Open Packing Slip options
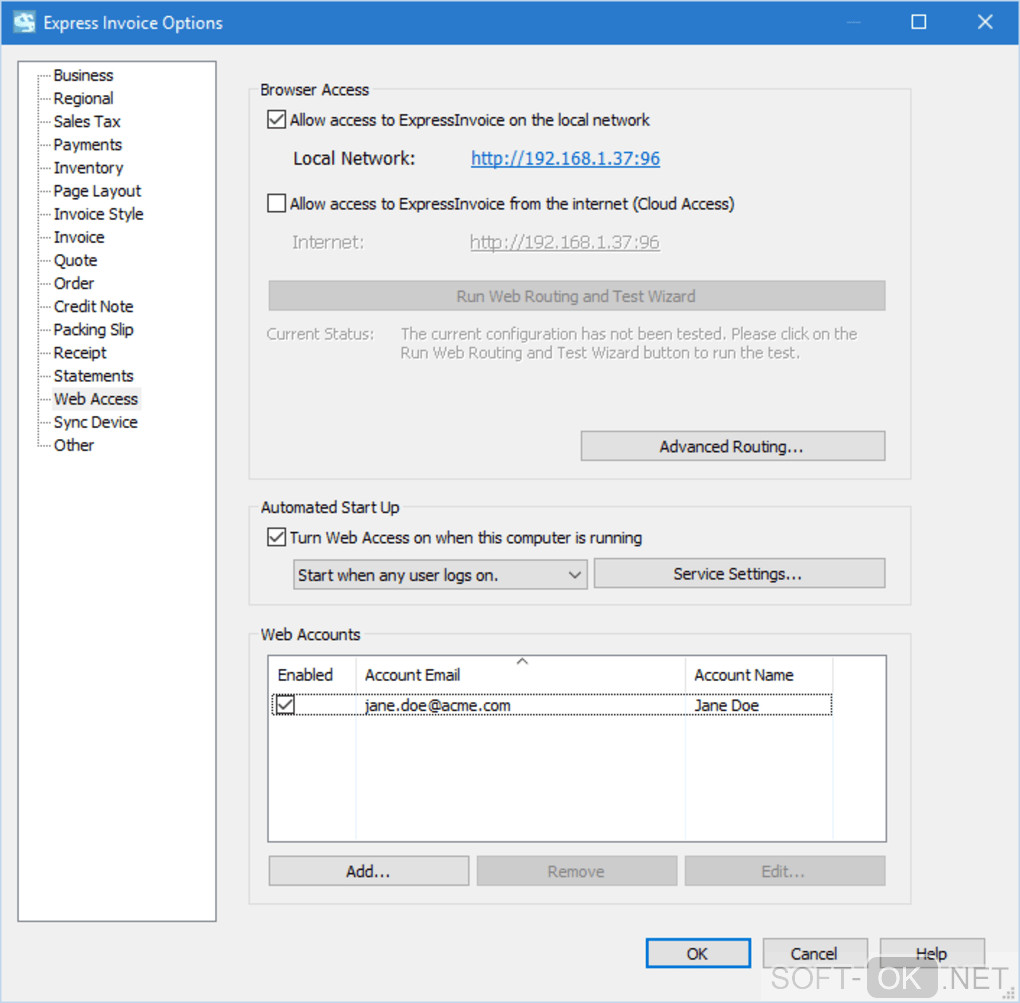Screen dimensions: 1020x1003 point(93,329)
